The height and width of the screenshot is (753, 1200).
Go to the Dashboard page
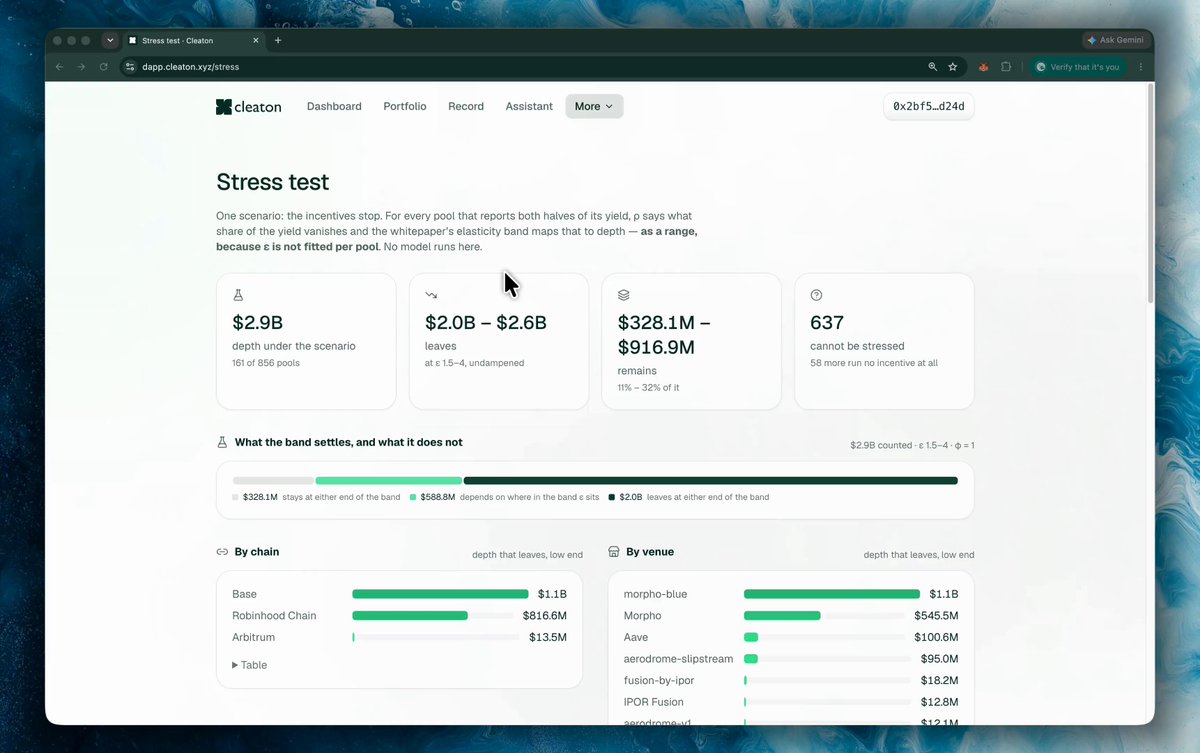point(334,106)
